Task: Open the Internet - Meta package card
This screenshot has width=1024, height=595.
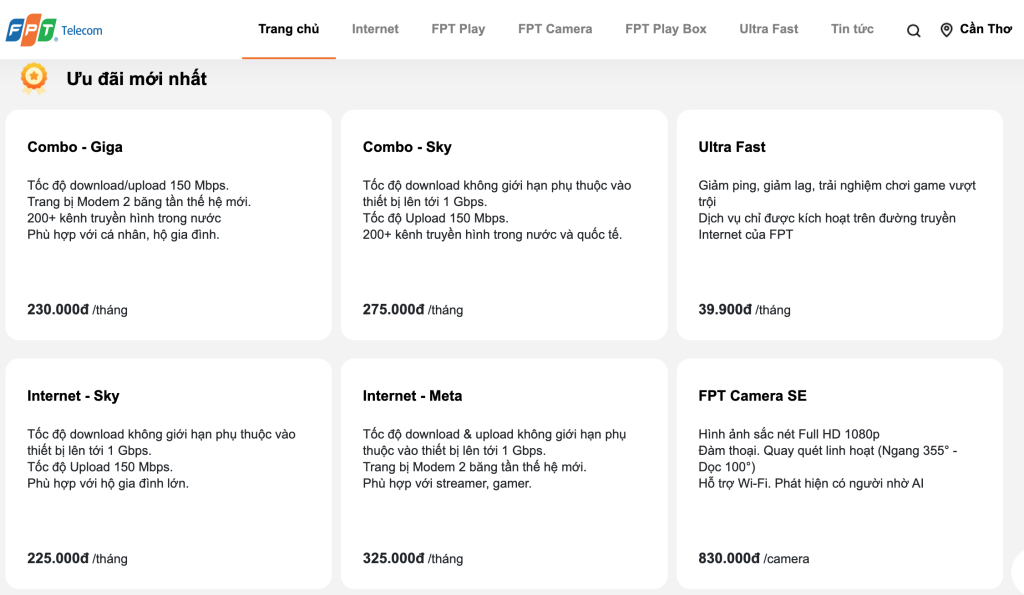Action: [504, 474]
